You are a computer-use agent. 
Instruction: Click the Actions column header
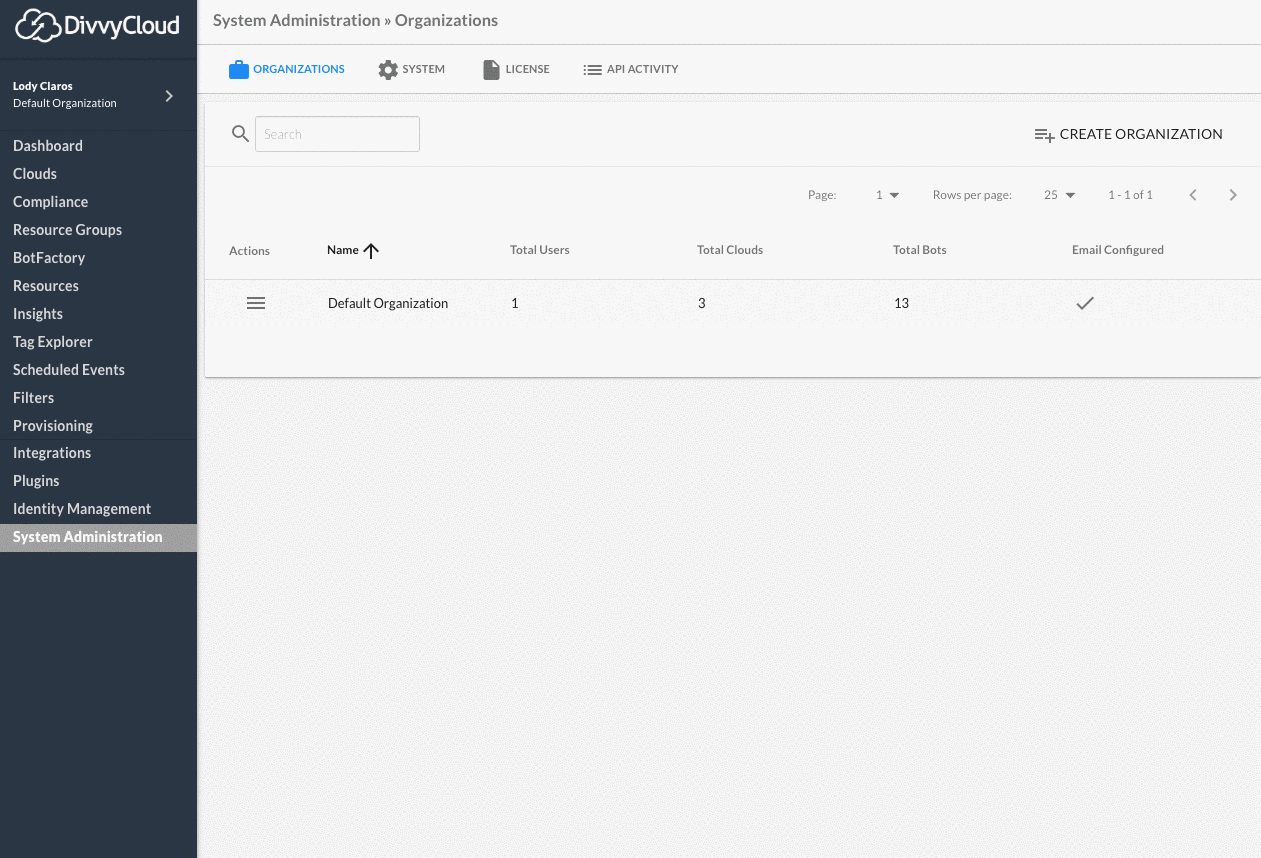(250, 251)
